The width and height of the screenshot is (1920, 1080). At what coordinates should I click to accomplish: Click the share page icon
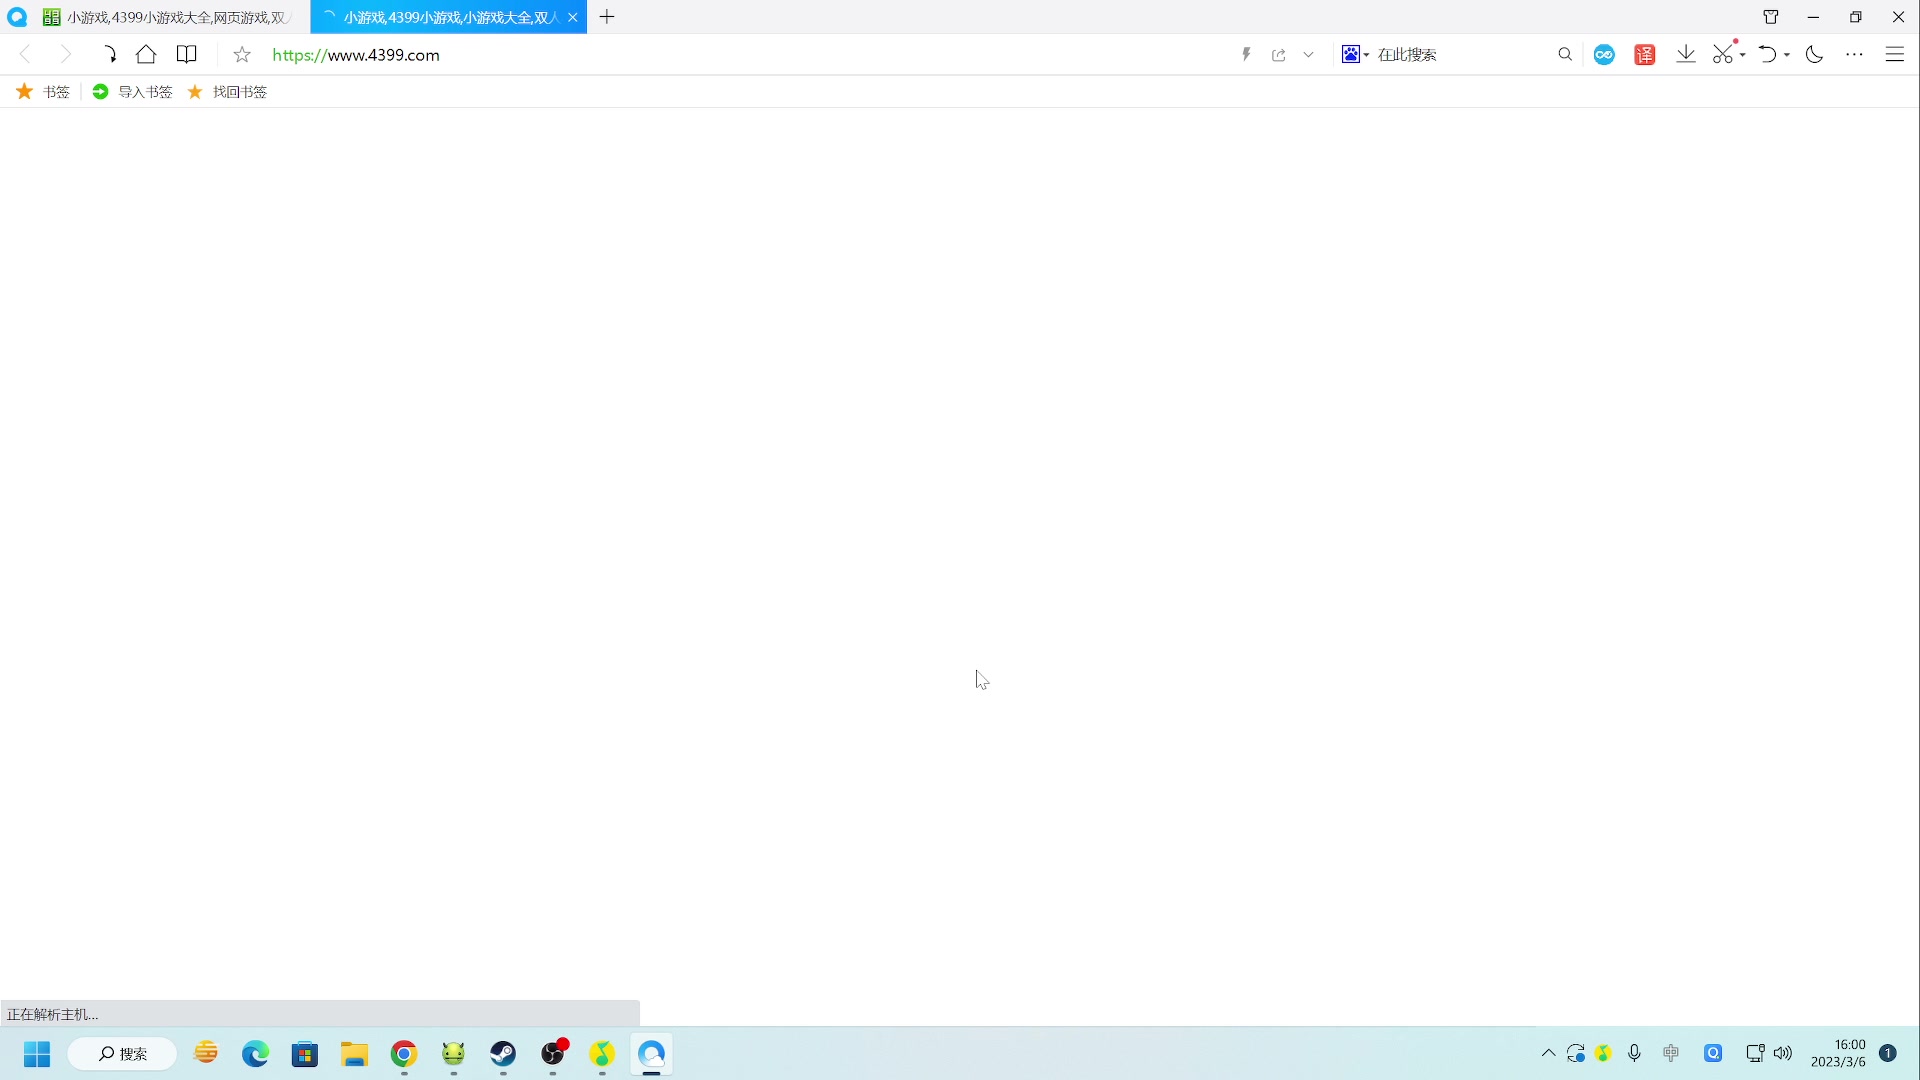point(1279,55)
